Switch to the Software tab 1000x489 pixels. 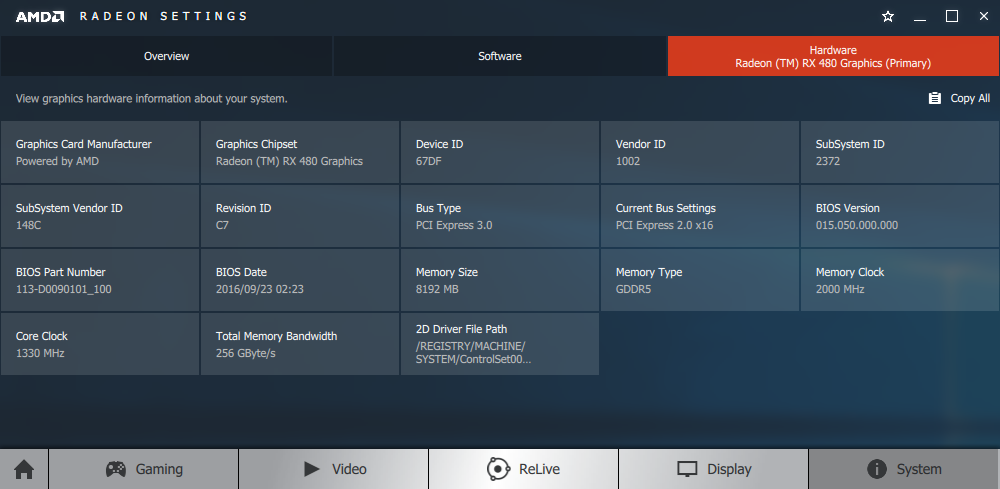(x=500, y=56)
